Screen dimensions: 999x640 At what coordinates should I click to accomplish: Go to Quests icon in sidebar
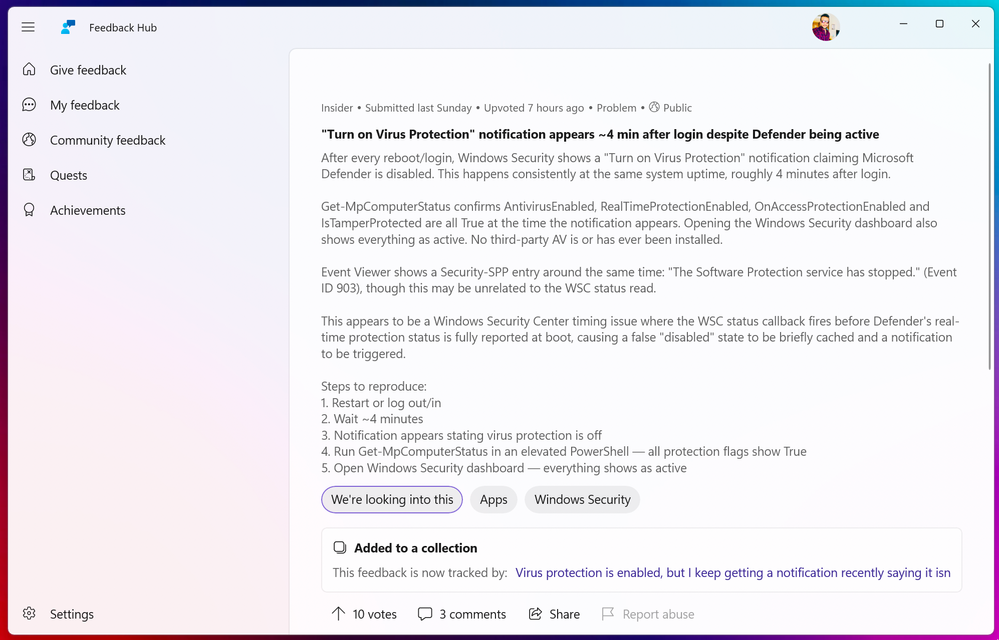[29, 174]
